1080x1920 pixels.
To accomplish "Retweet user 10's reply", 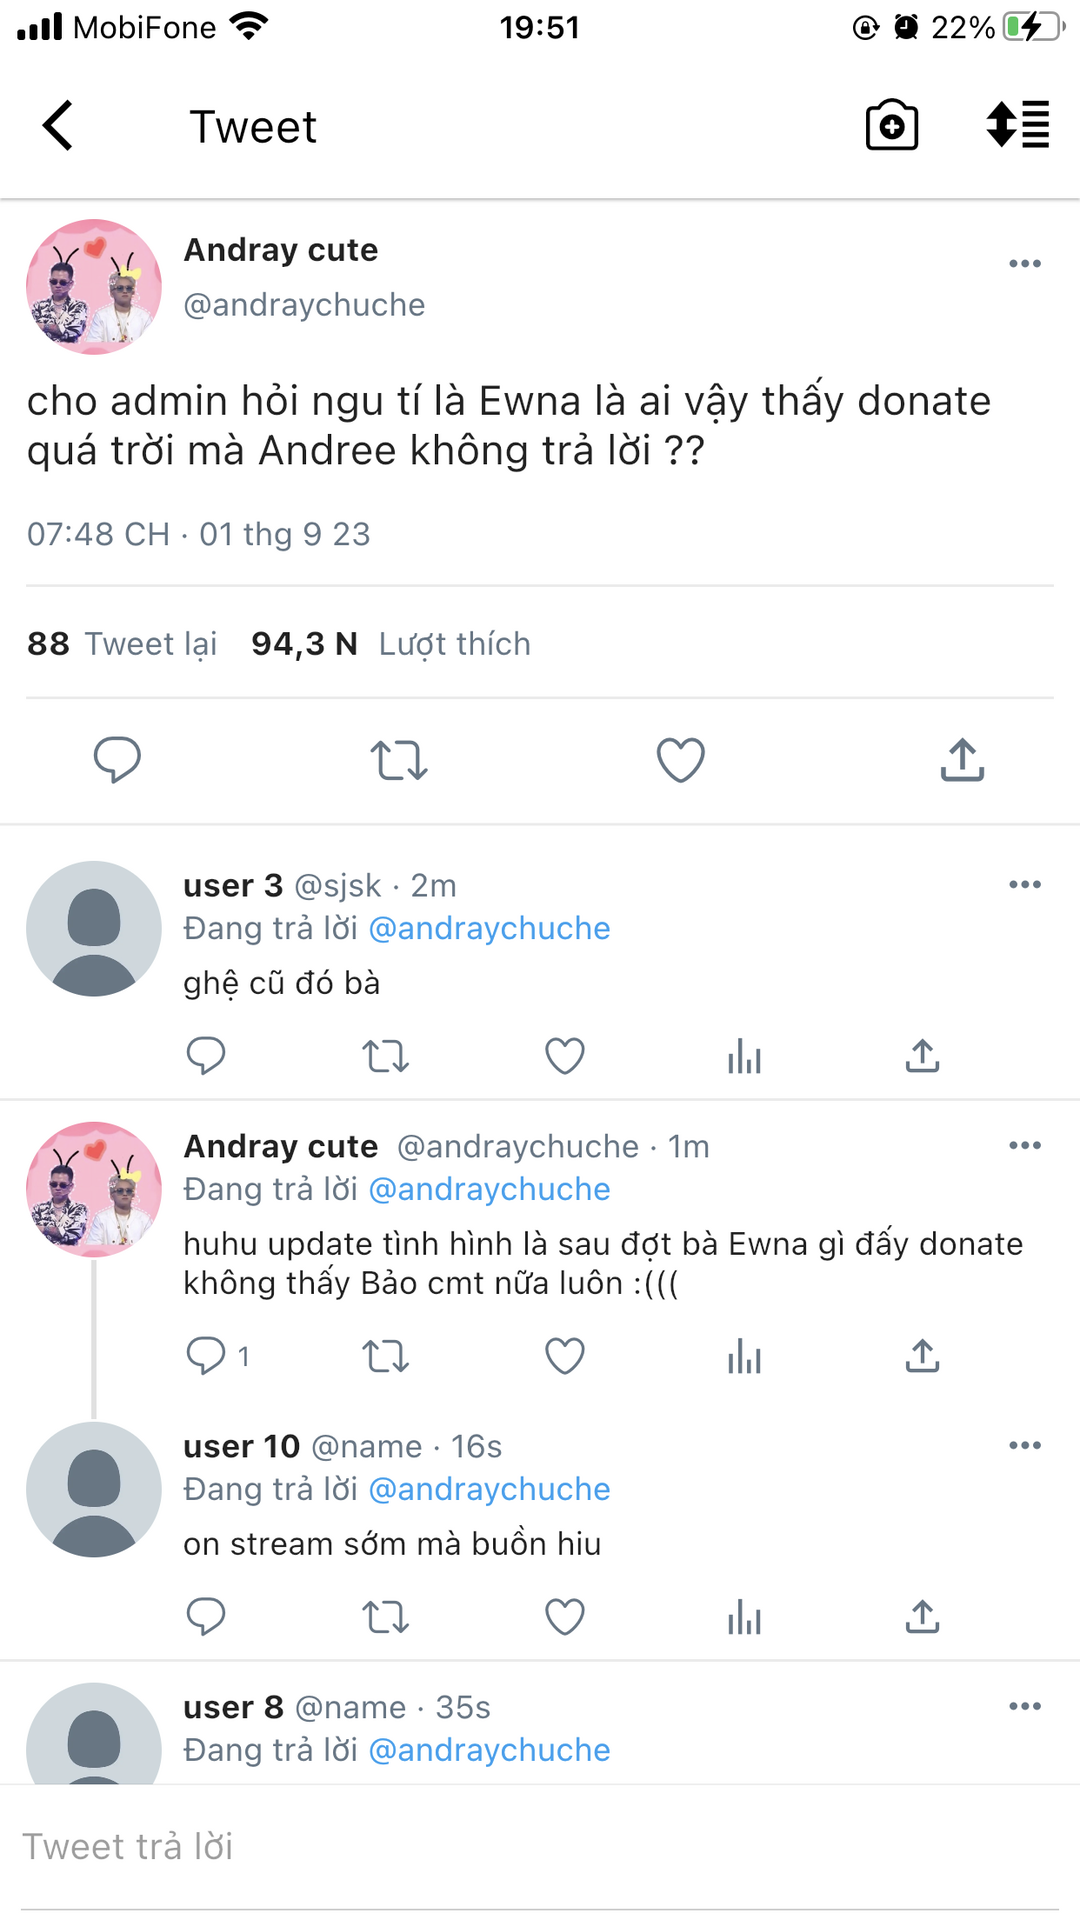I will [x=385, y=1617].
